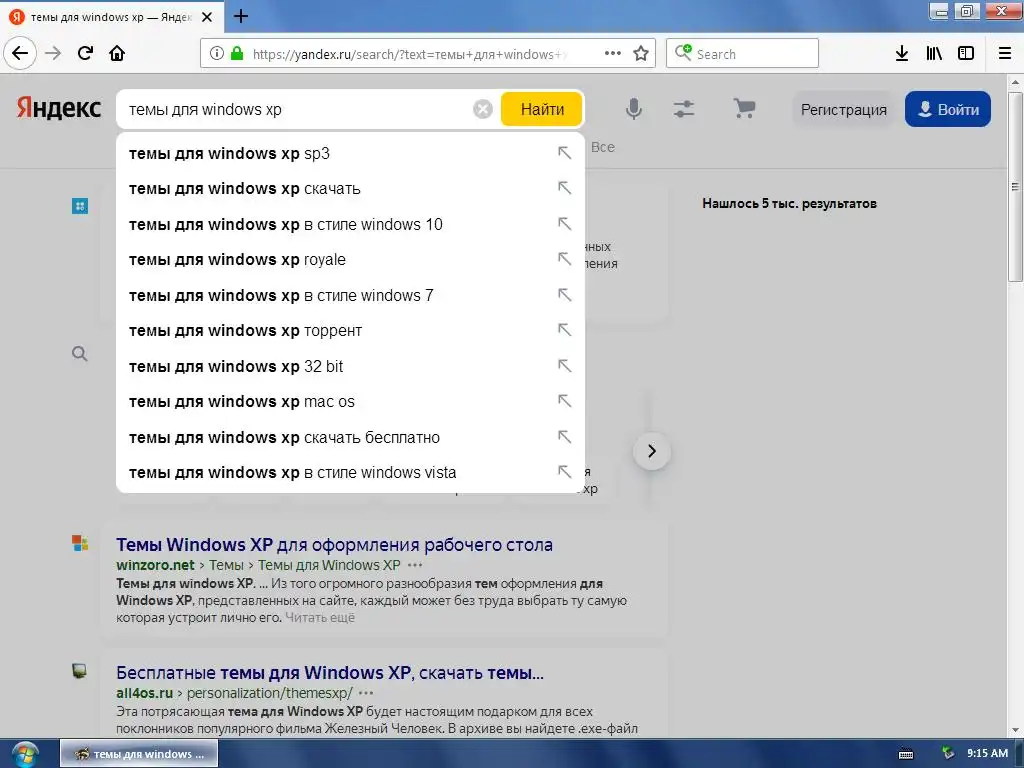Click scrollbar down arrow
This screenshot has height=768, width=1024.
click(1015, 730)
